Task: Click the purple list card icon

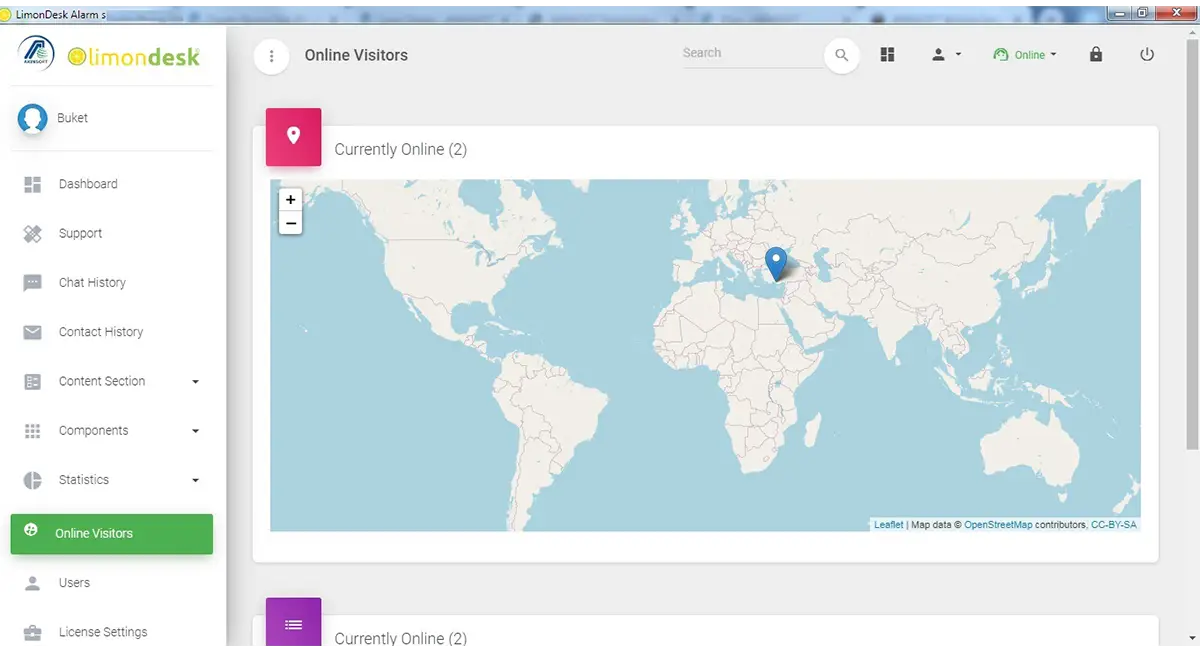Action: pyautogui.click(x=293, y=624)
